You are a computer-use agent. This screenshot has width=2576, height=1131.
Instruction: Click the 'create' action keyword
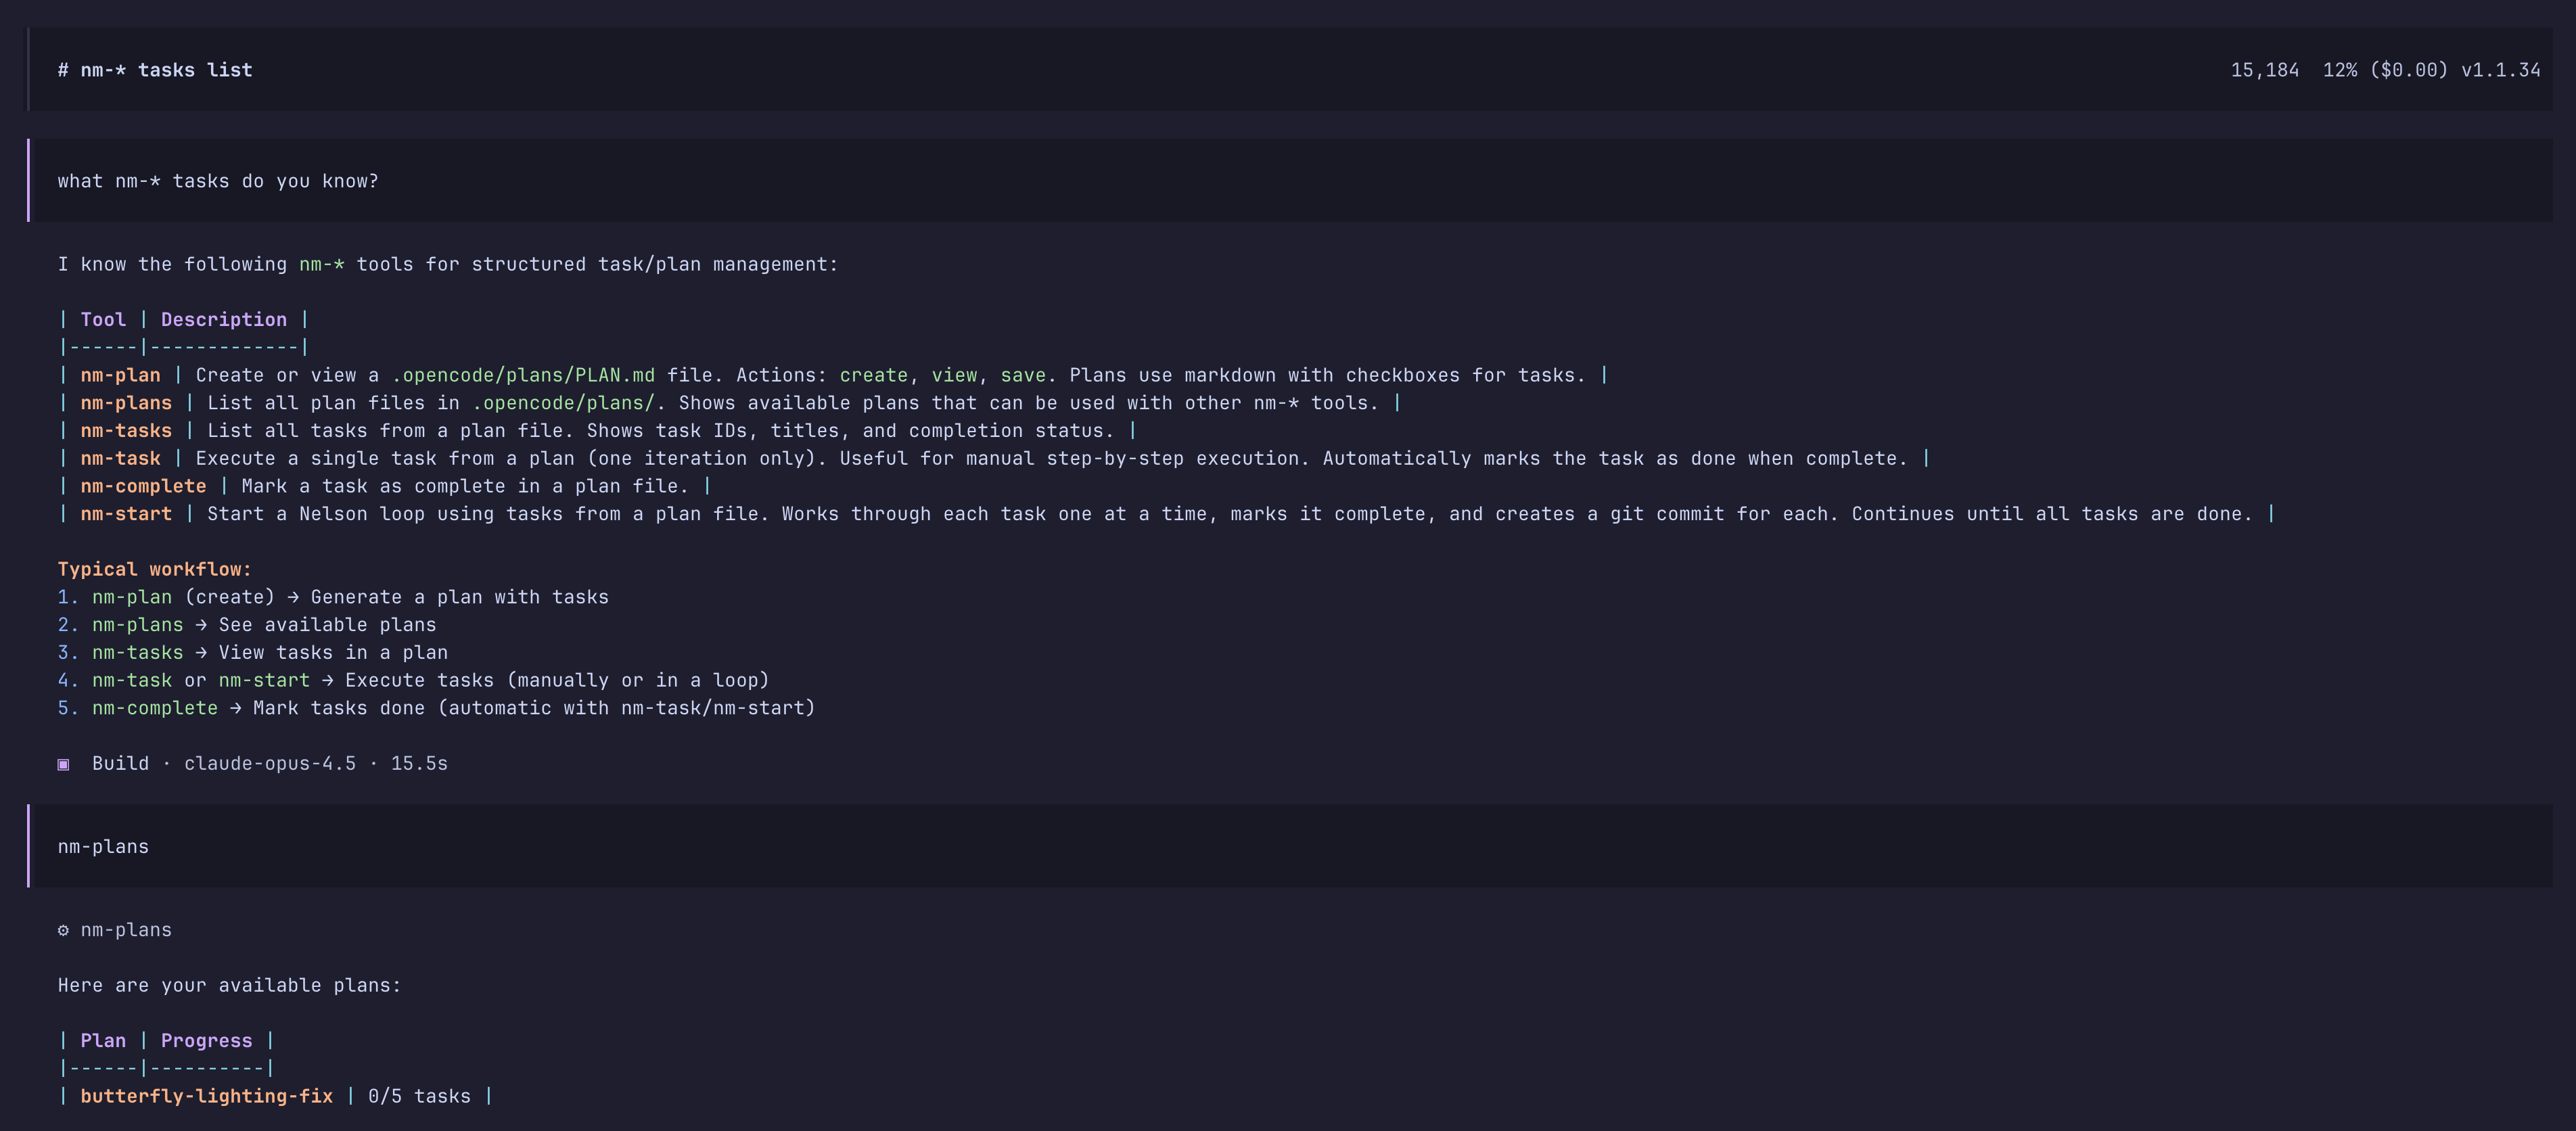pyautogui.click(x=873, y=375)
